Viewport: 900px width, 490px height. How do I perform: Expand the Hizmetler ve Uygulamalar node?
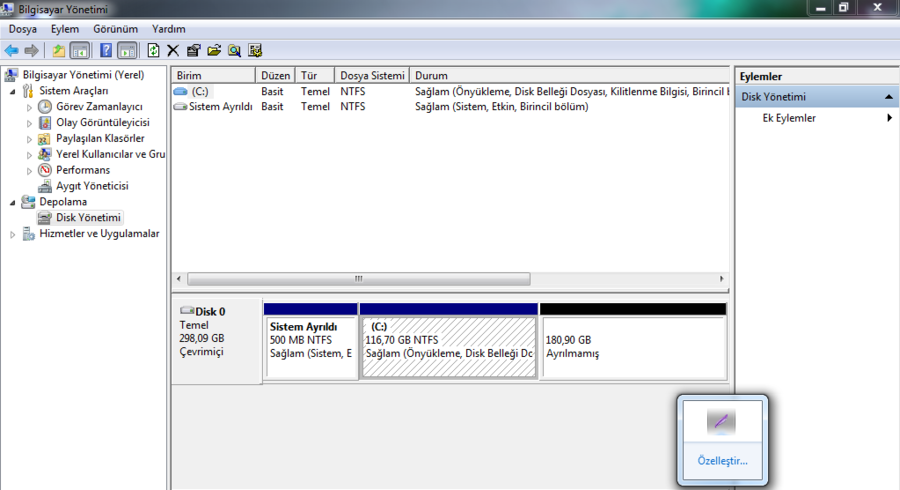click(x=12, y=234)
